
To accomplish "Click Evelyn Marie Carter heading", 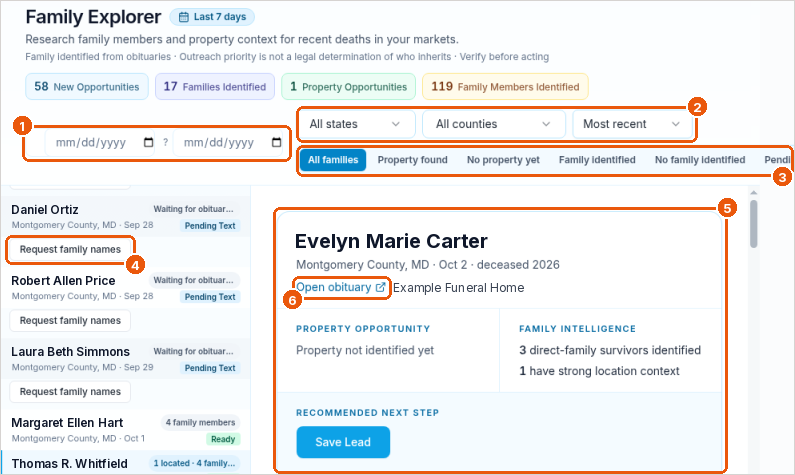I will pyautogui.click(x=391, y=241).
